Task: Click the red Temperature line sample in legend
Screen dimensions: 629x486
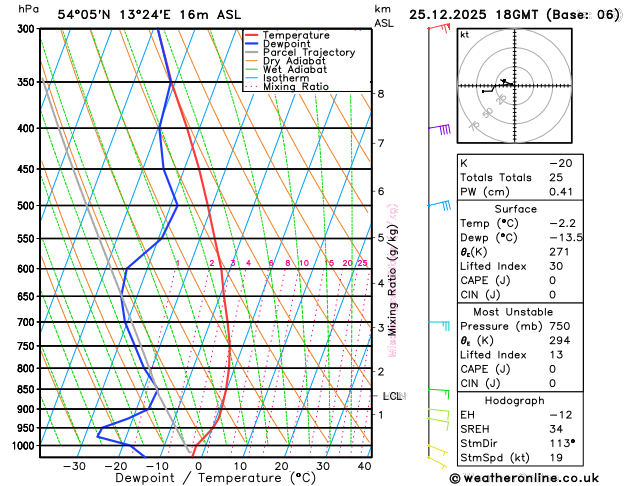Action: (x=252, y=35)
